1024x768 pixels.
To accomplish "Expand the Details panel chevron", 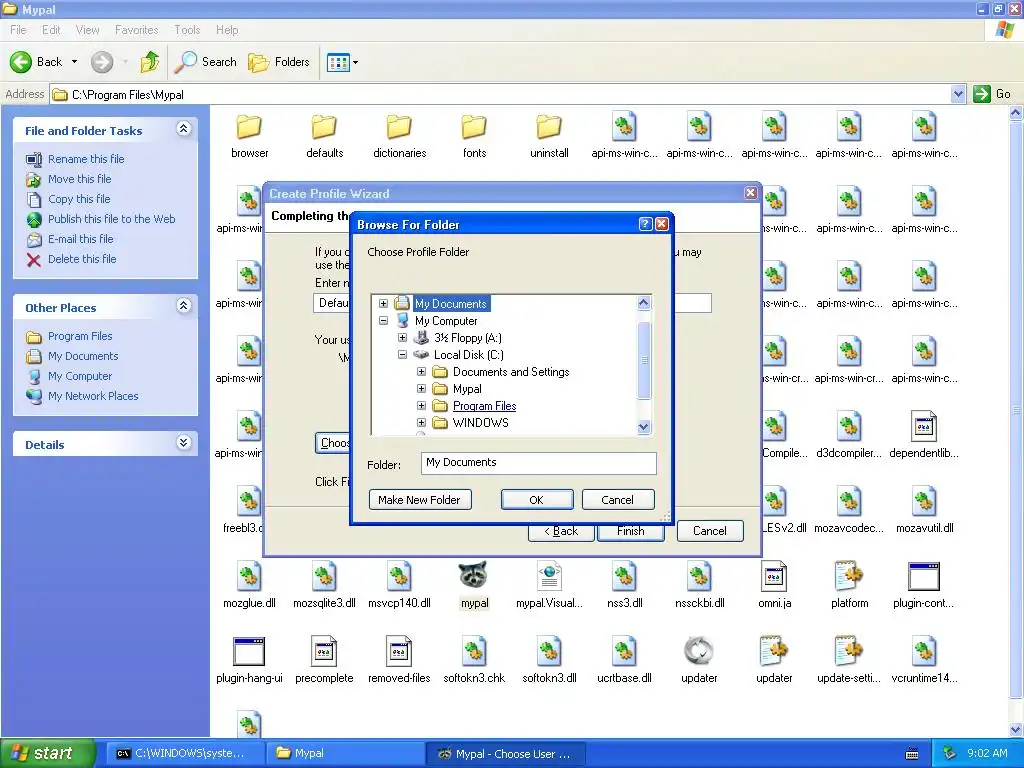I will [184, 443].
